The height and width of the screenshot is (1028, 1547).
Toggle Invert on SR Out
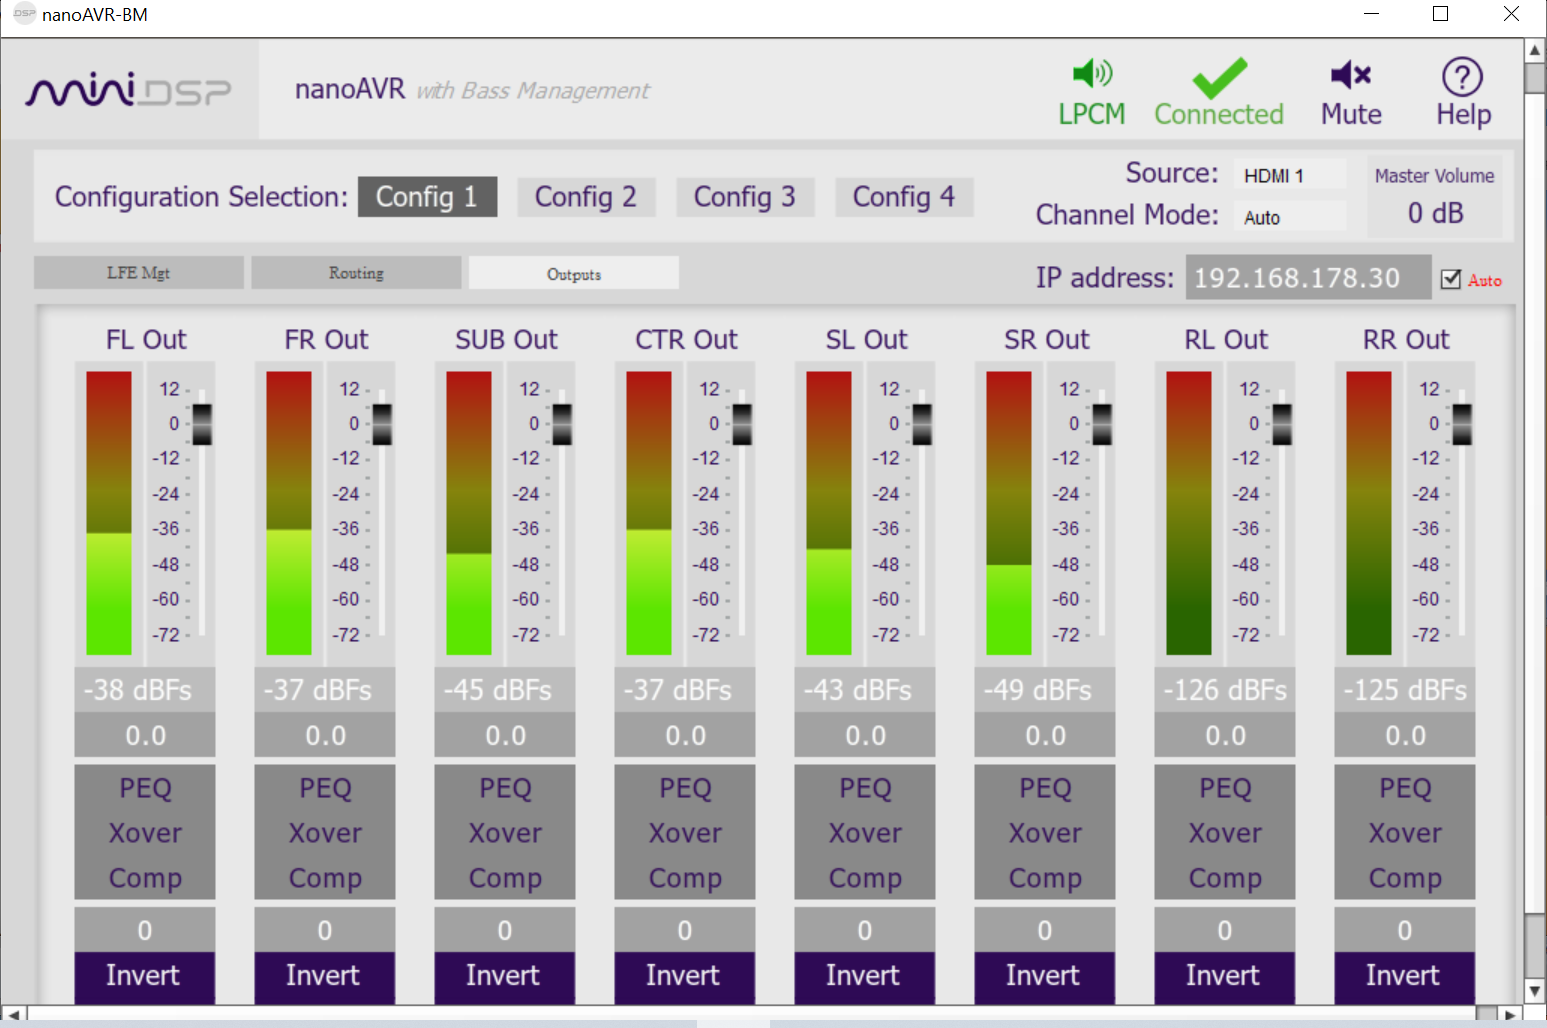[1044, 976]
